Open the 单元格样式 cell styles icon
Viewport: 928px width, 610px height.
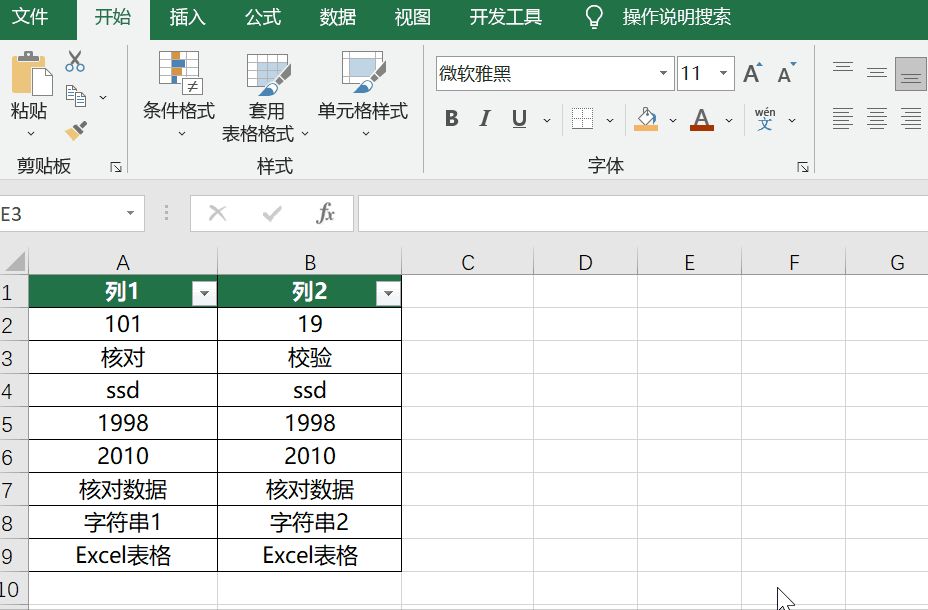362,72
